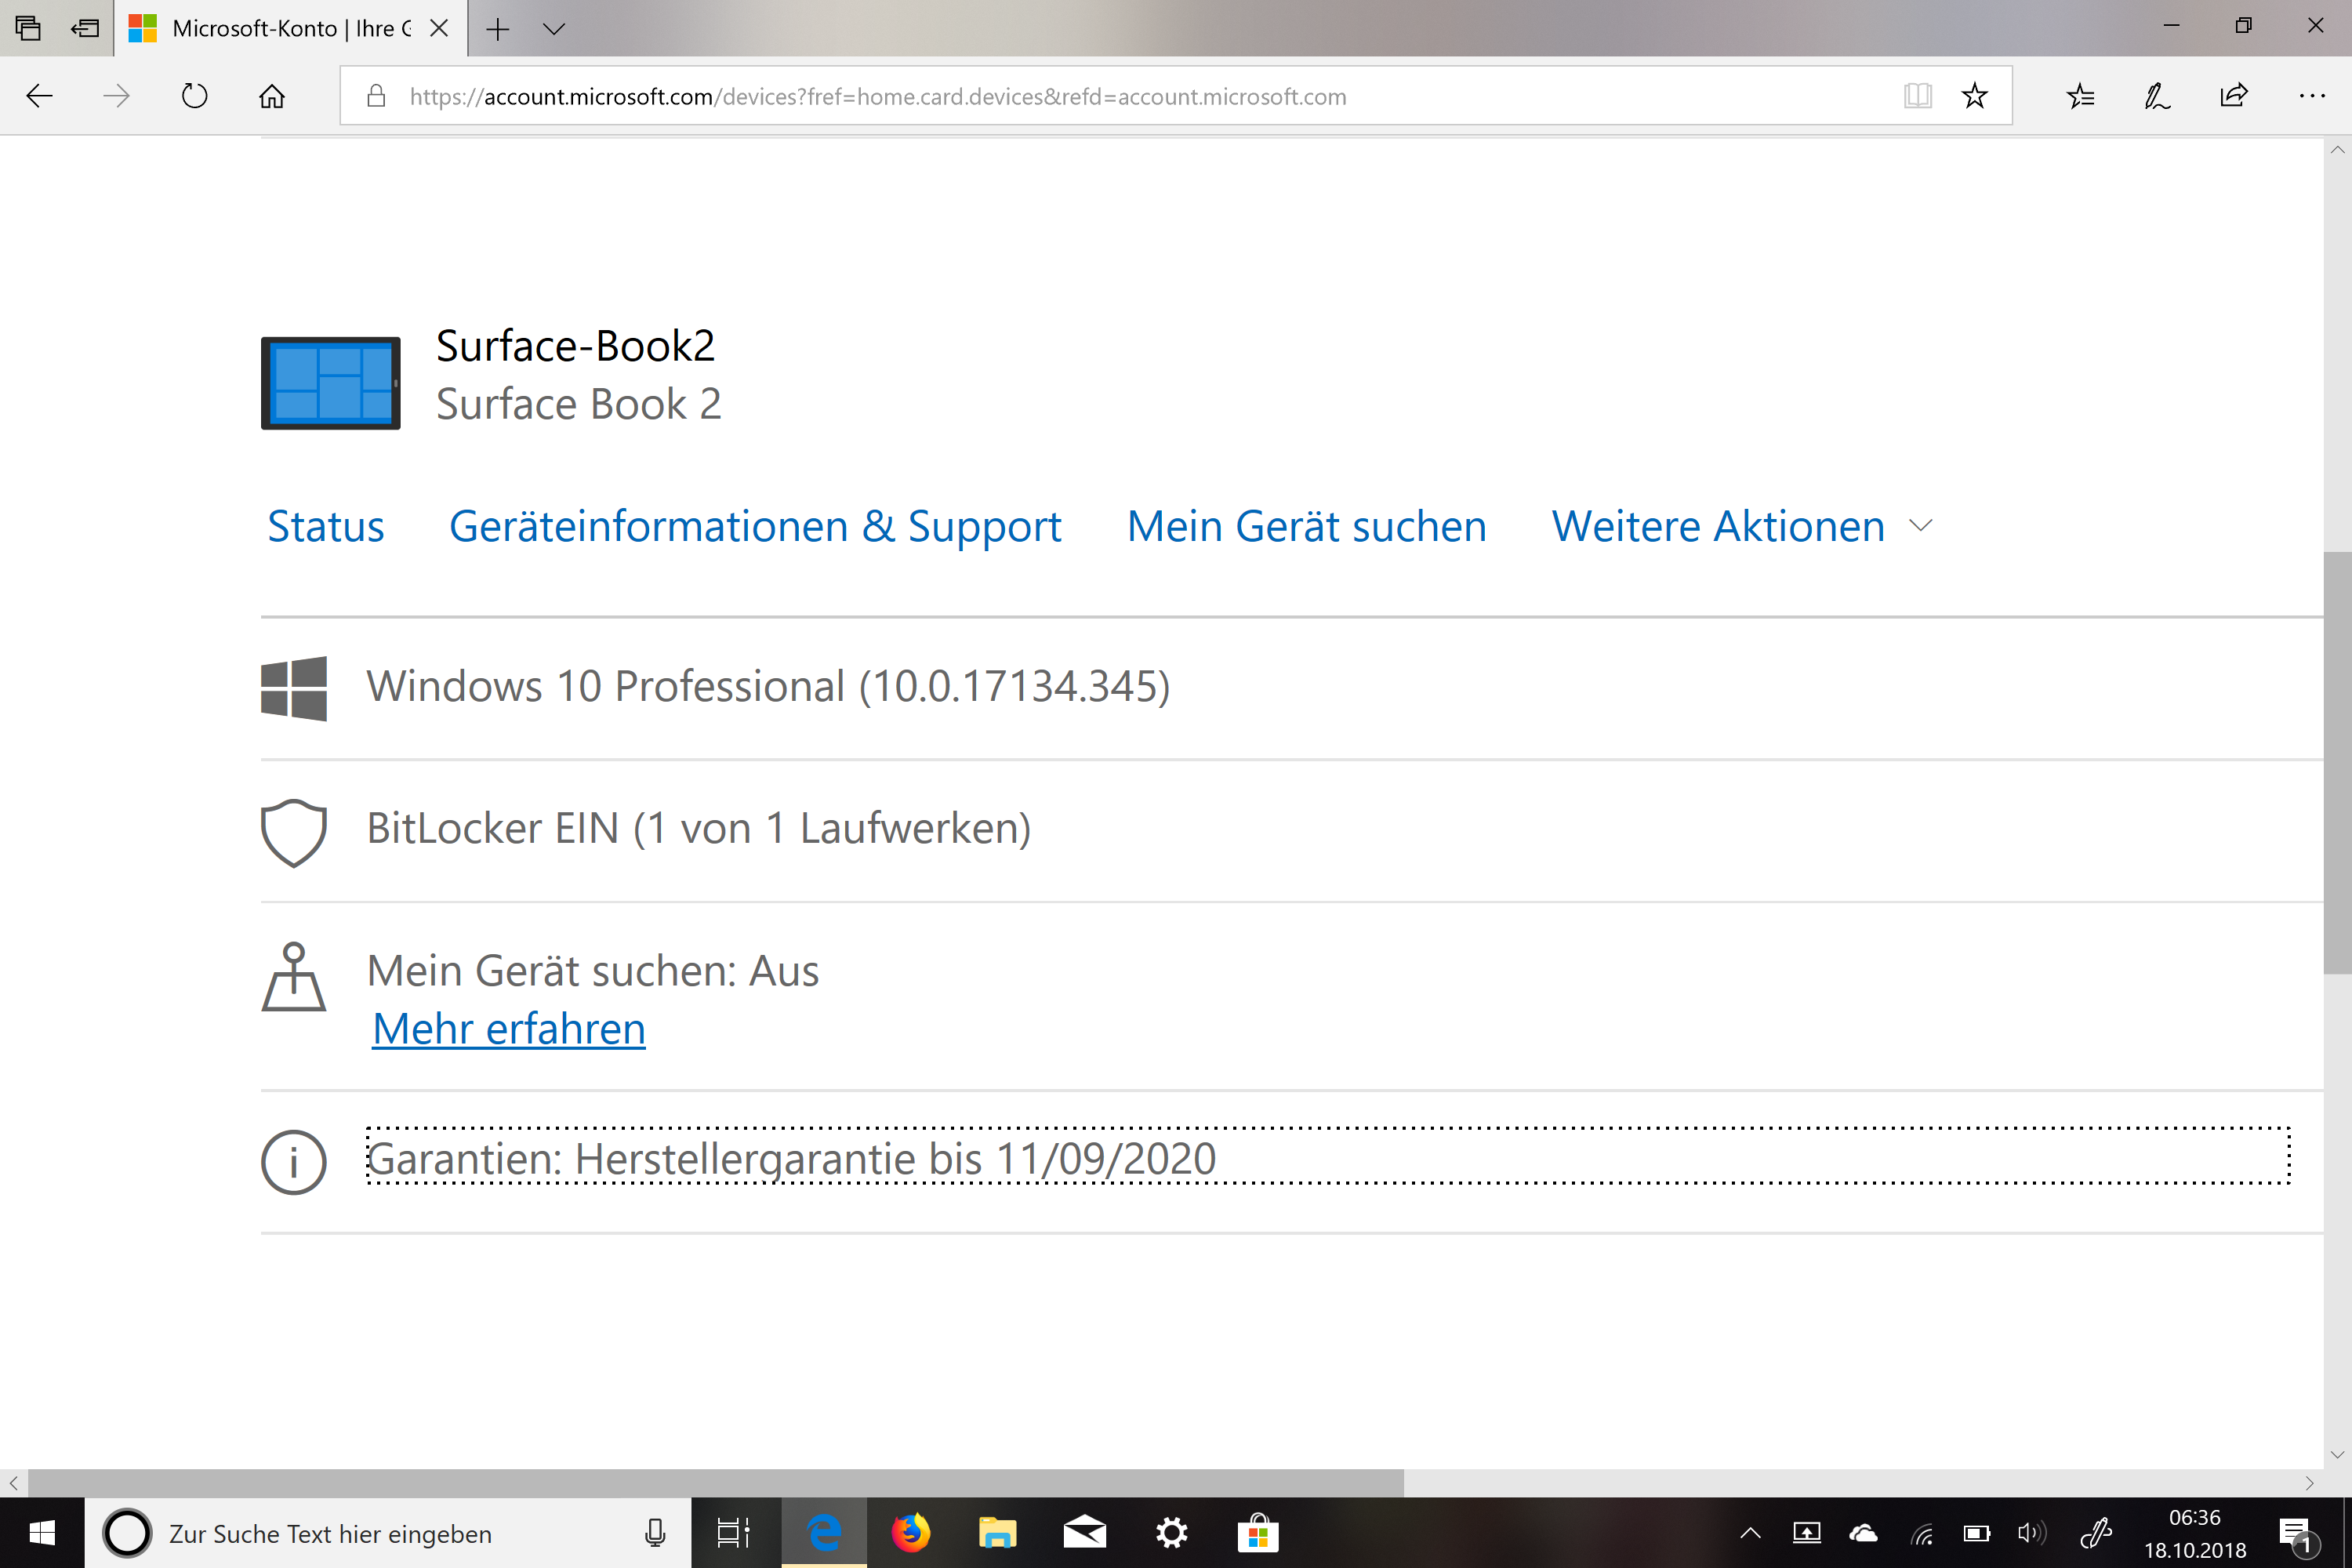Open the favorites hub
2352x1568 pixels.
[x=2080, y=96]
